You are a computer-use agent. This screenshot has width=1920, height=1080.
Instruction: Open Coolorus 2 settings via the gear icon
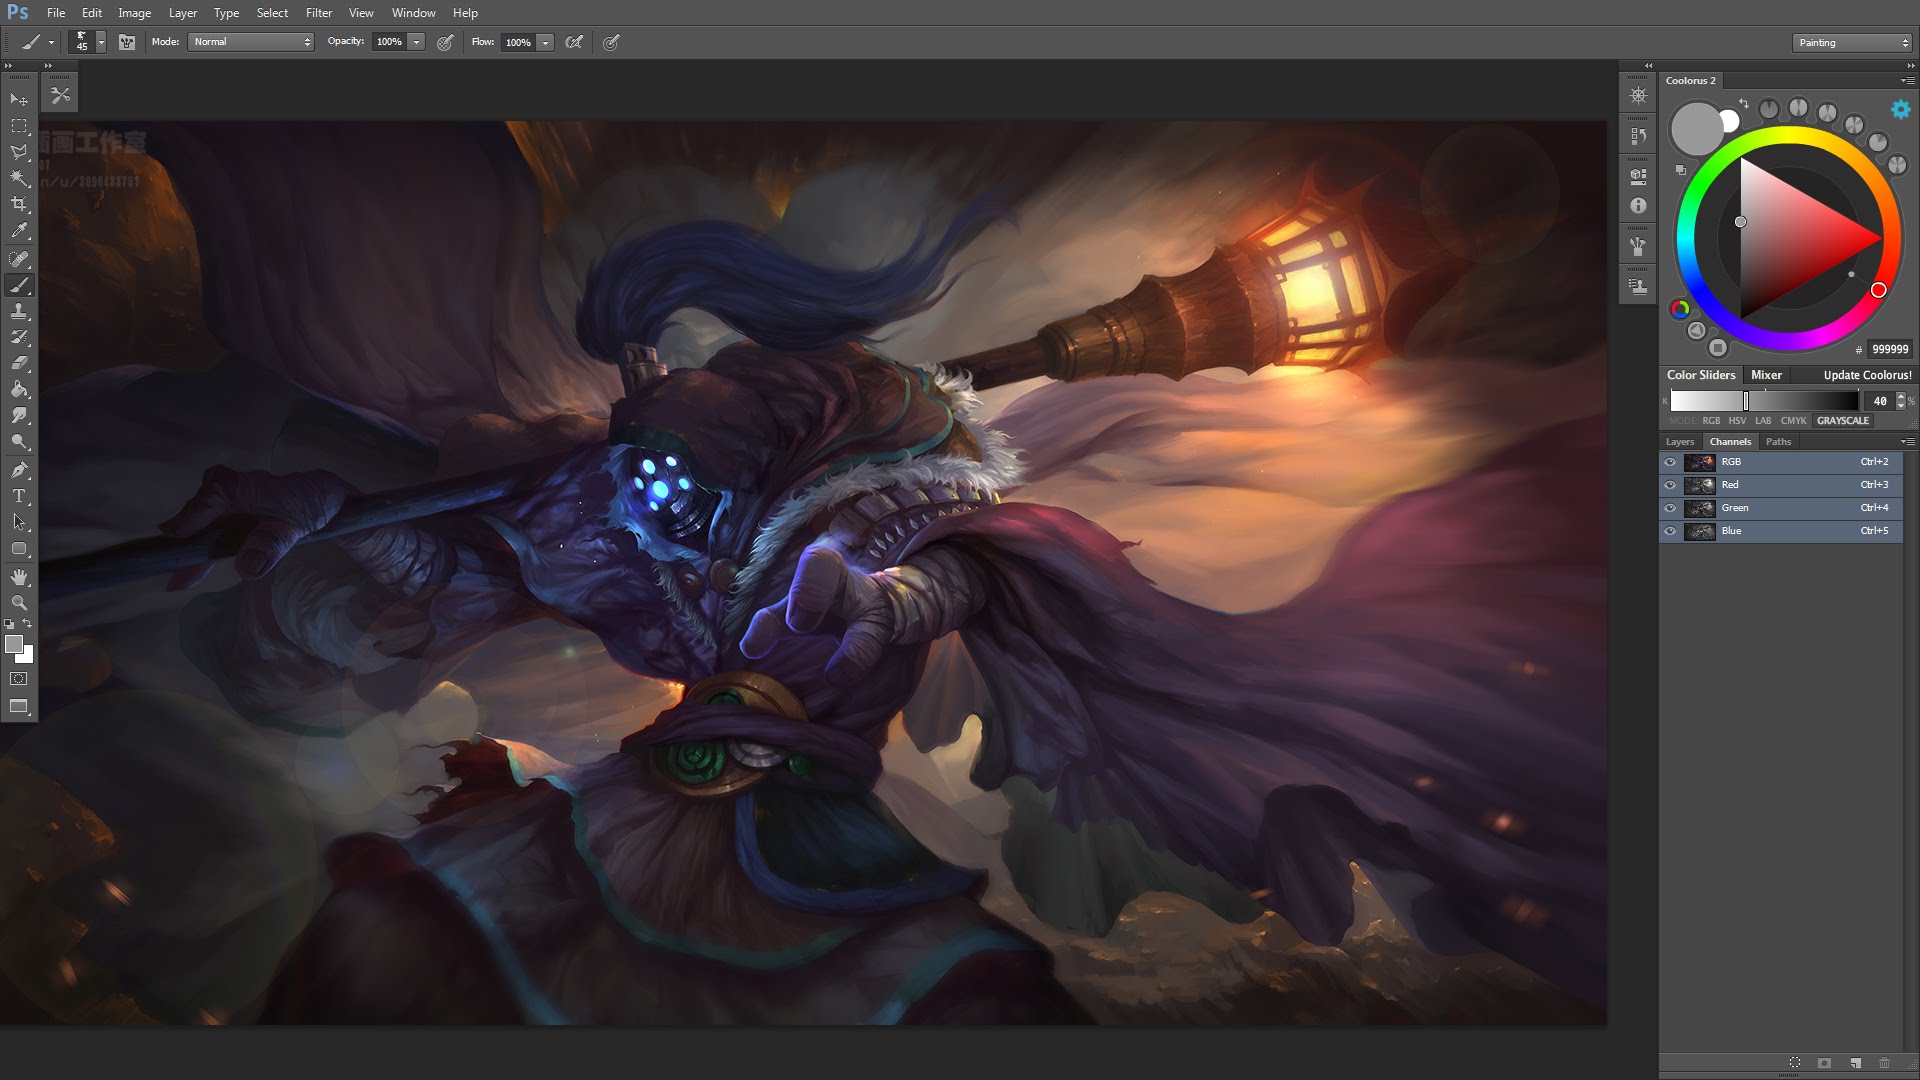pos(1899,110)
